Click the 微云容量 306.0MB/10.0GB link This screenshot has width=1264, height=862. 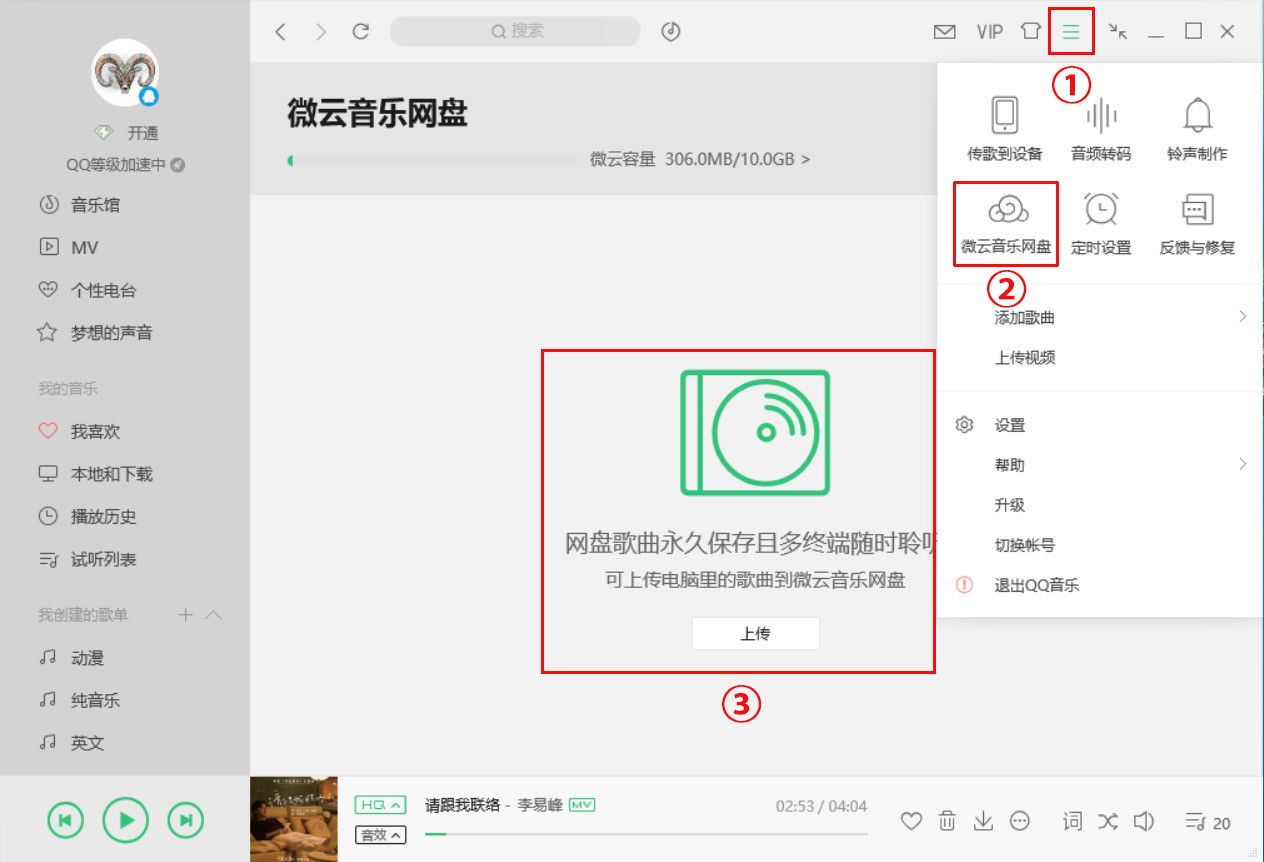coord(700,158)
